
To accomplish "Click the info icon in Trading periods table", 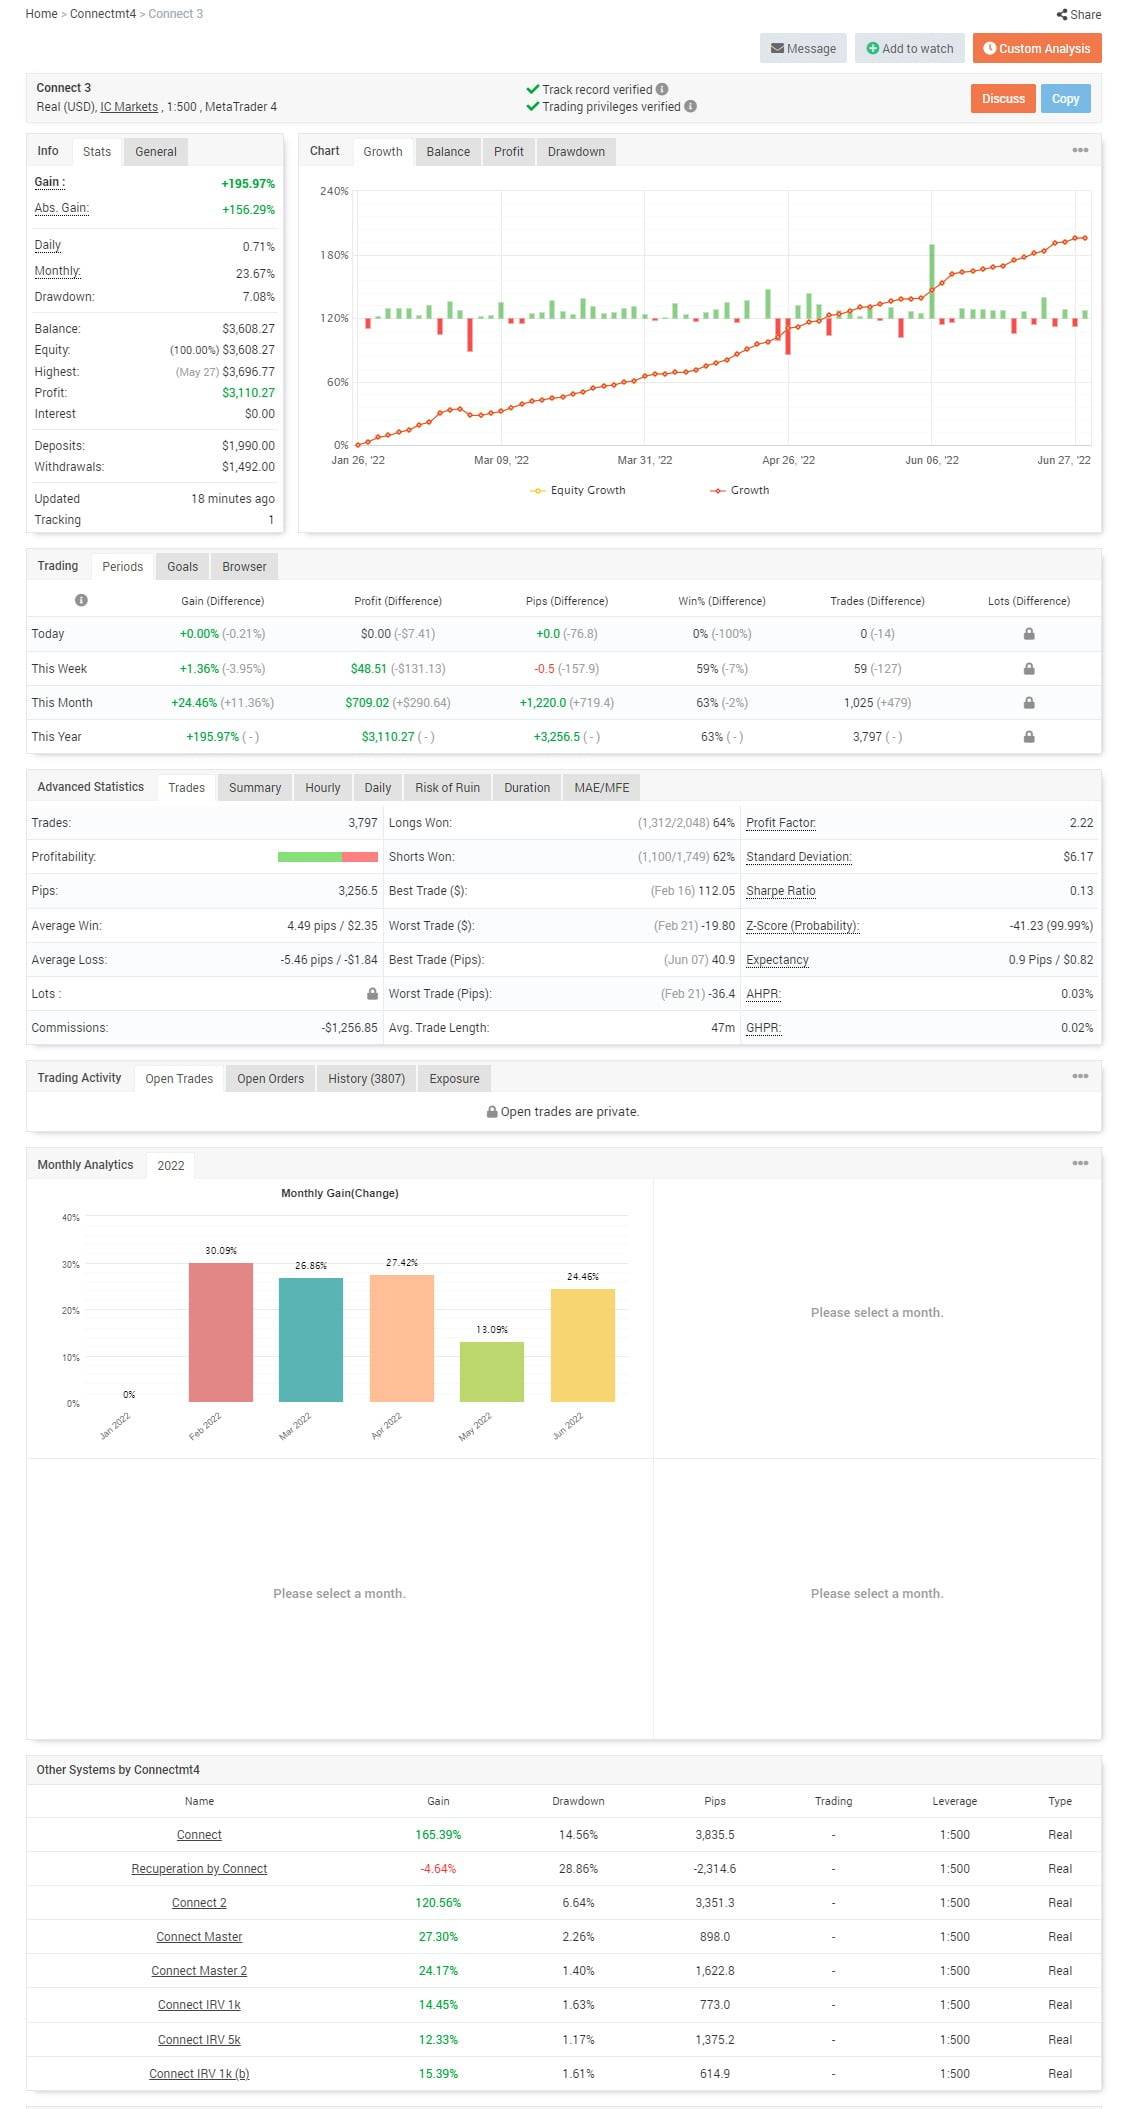I will click(x=81, y=600).
